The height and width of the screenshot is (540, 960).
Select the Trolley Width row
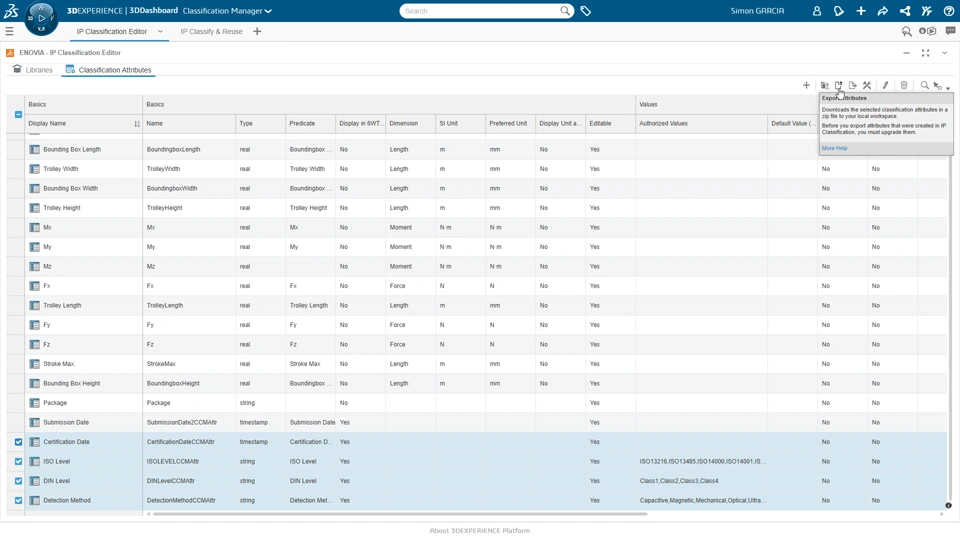(476, 169)
